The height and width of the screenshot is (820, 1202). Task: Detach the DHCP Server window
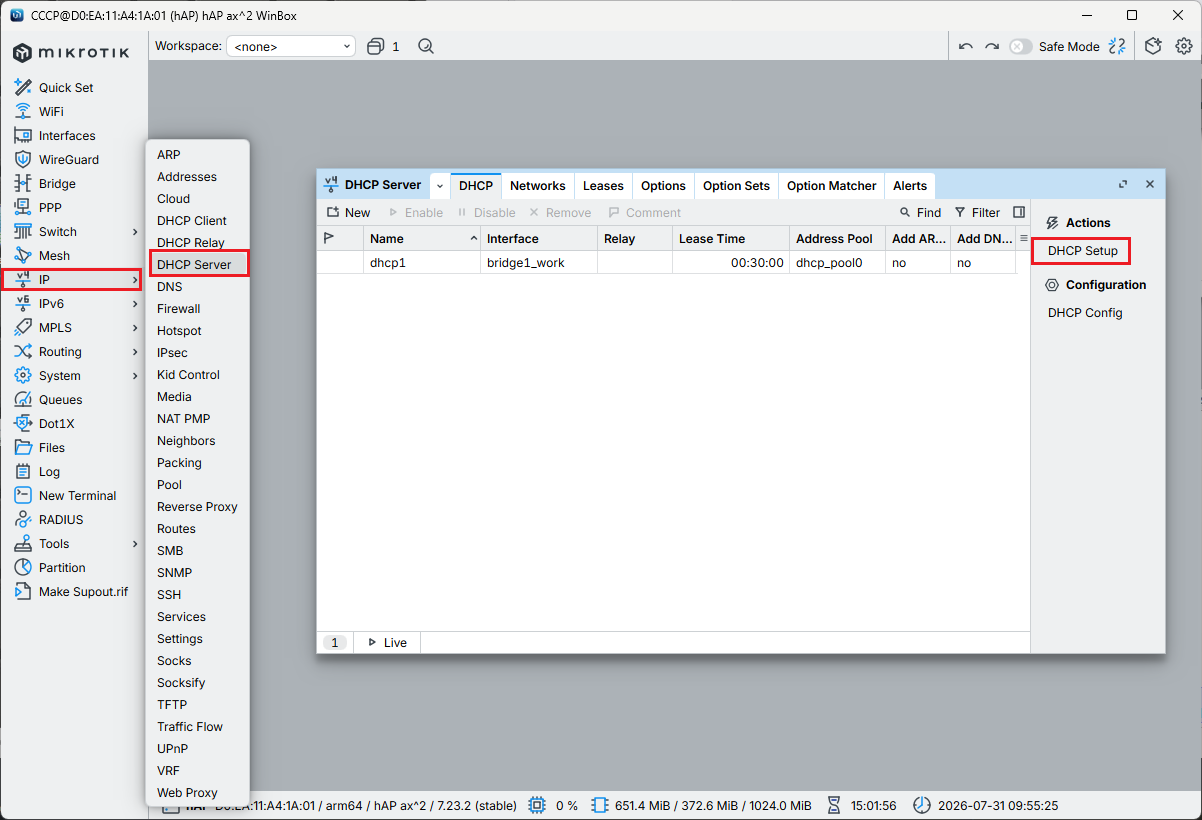point(1123,184)
